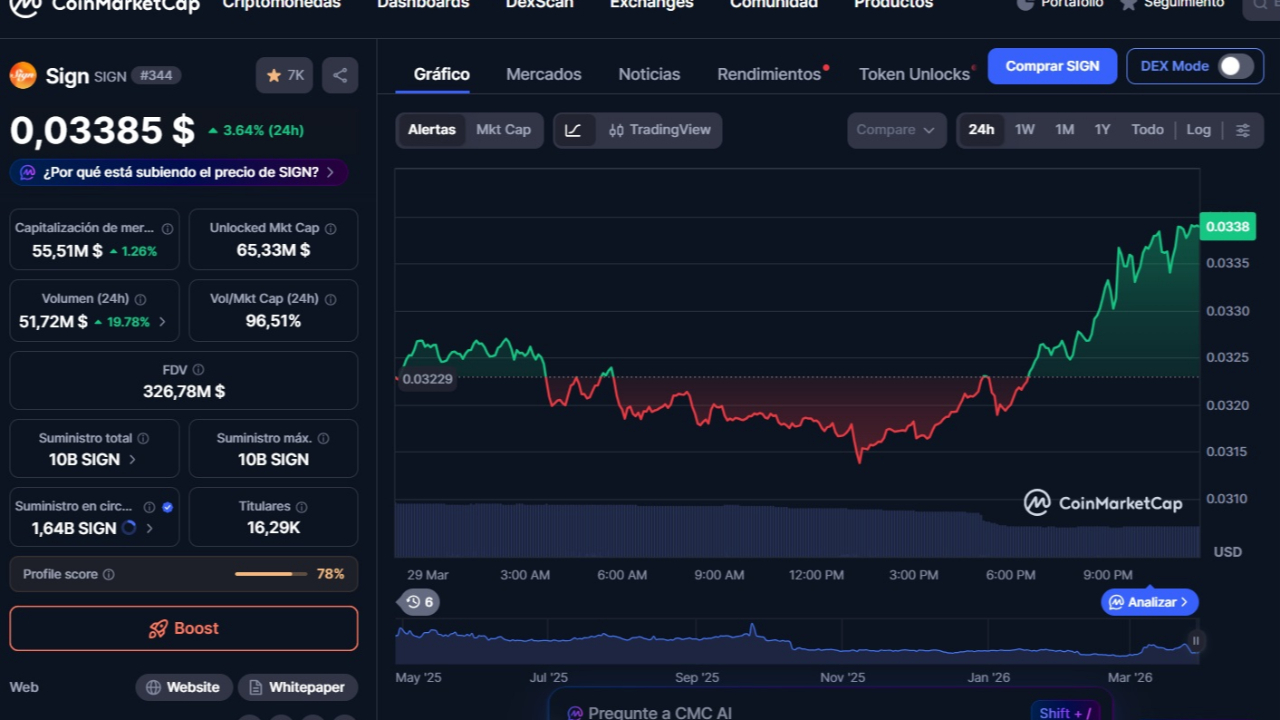Open the Dashboards menu
This screenshot has width=1280, height=720.
(x=423, y=4)
